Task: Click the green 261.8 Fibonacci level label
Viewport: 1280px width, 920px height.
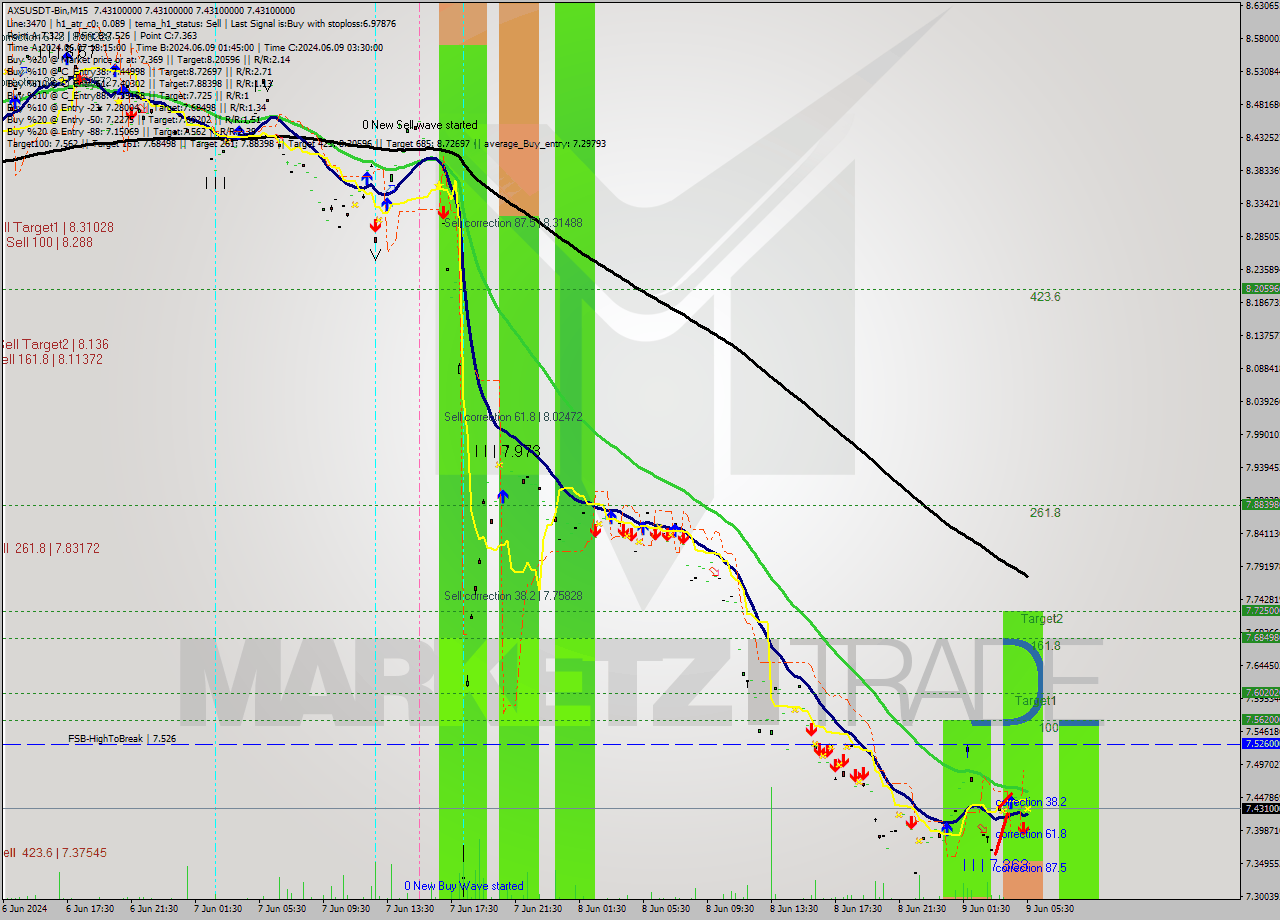Action: click(1045, 513)
